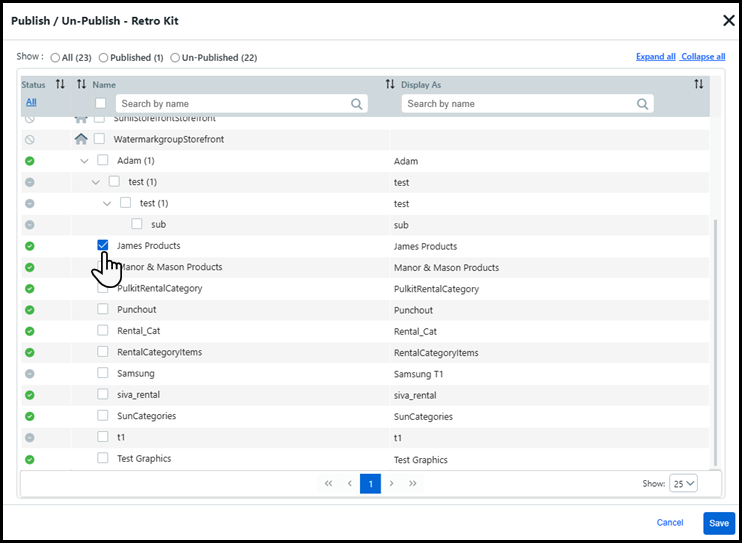
Task: Collapse the Adam (1) tree node
Action: 85,161
